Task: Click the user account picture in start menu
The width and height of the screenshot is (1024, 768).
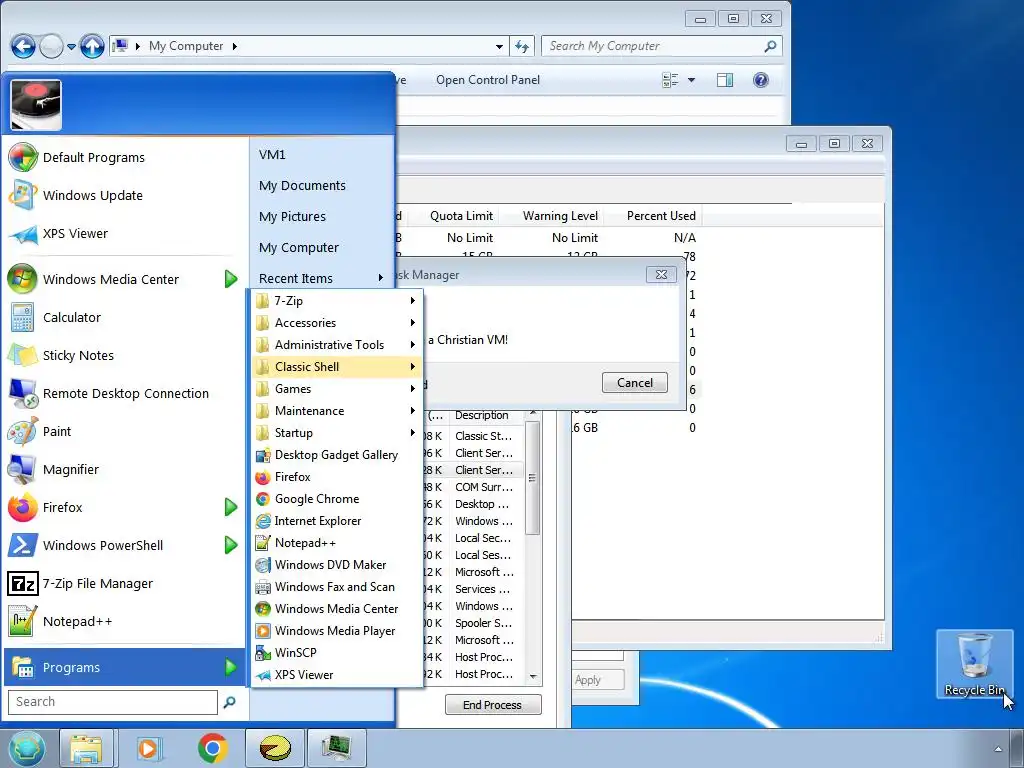Action: pos(36,105)
